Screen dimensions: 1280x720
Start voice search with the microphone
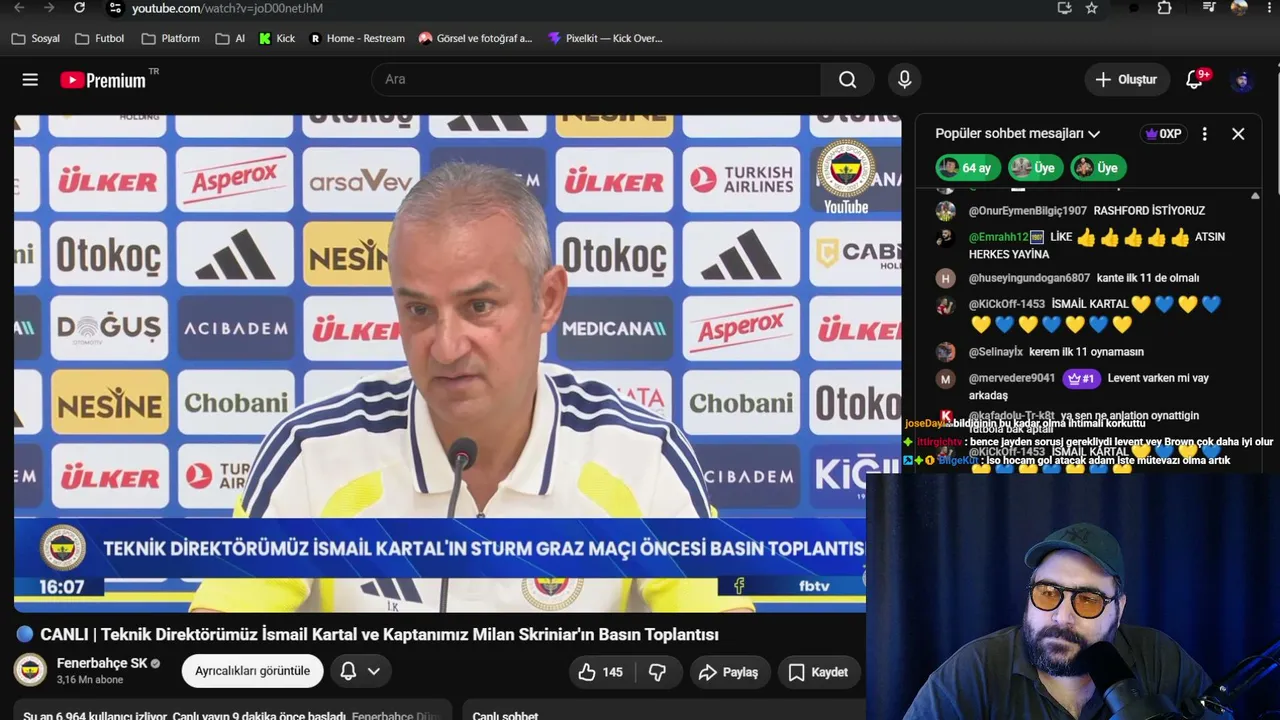pos(905,80)
